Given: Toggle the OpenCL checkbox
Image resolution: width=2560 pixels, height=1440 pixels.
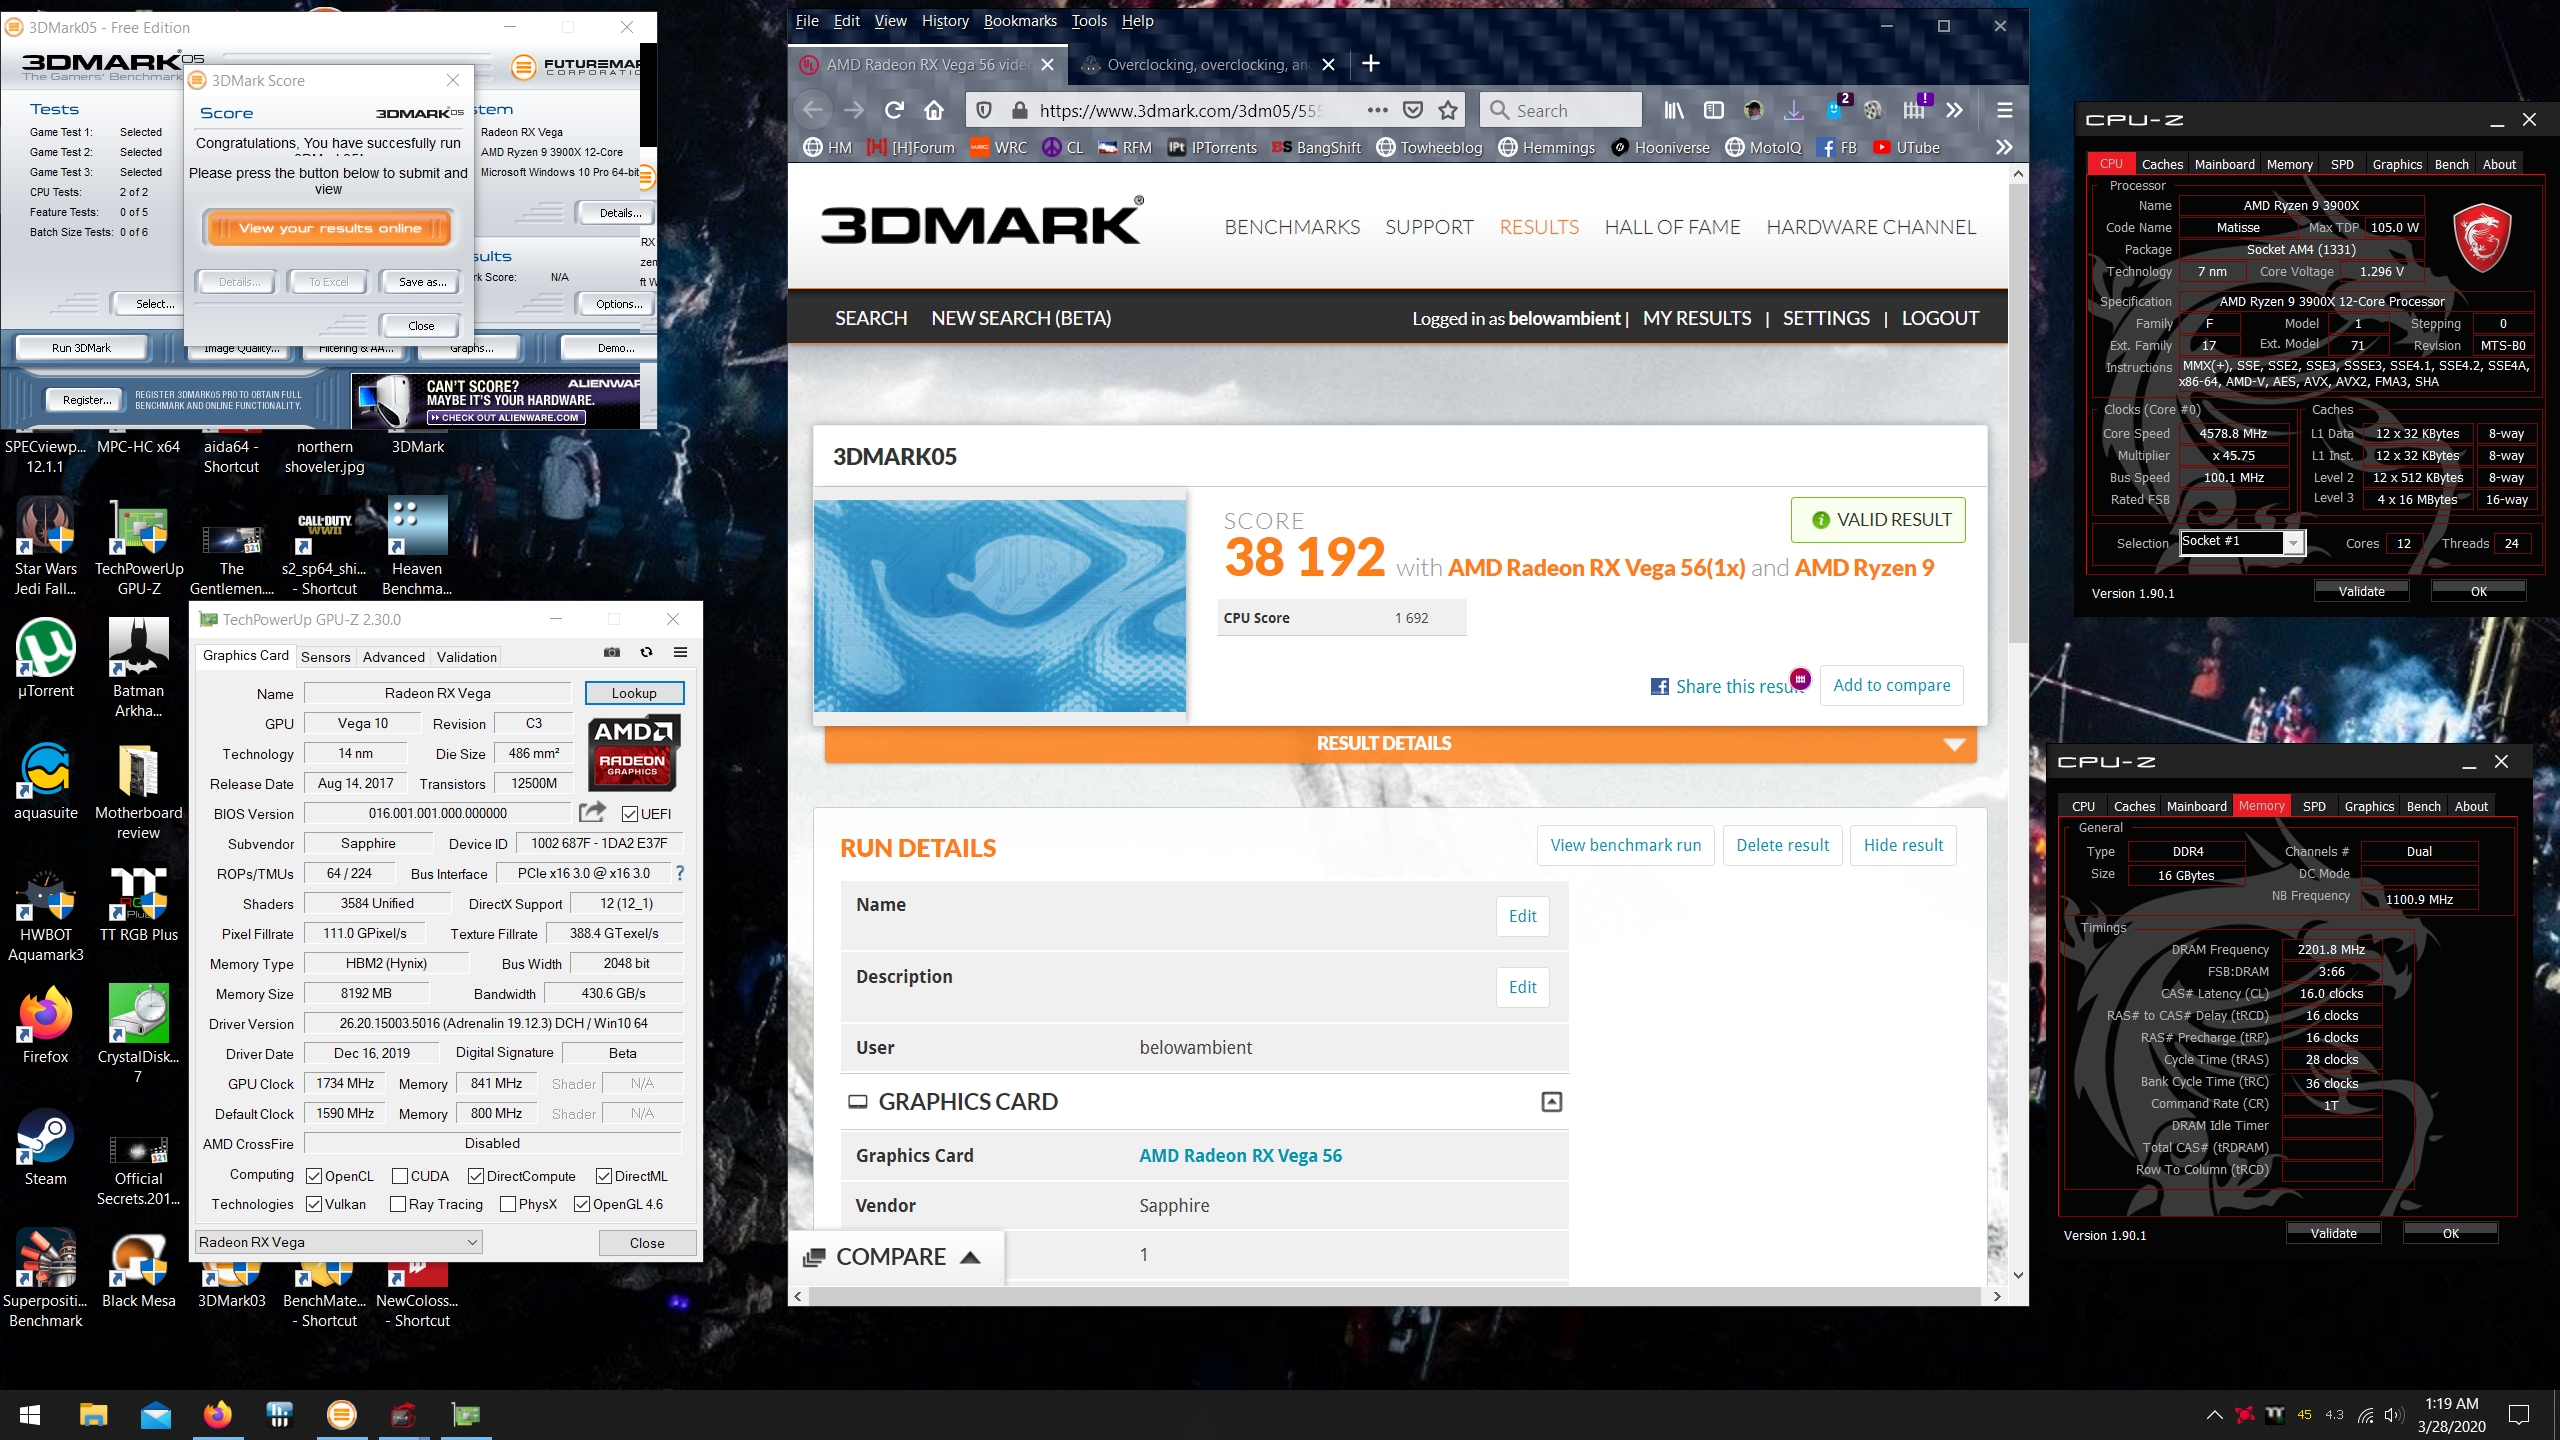Looking at the screenshot, I should tap(314, 1176).
